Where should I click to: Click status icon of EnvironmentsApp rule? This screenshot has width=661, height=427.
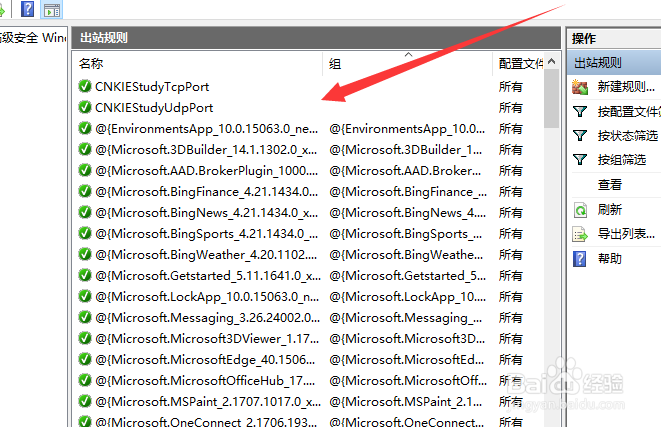[x=85, y=129]
